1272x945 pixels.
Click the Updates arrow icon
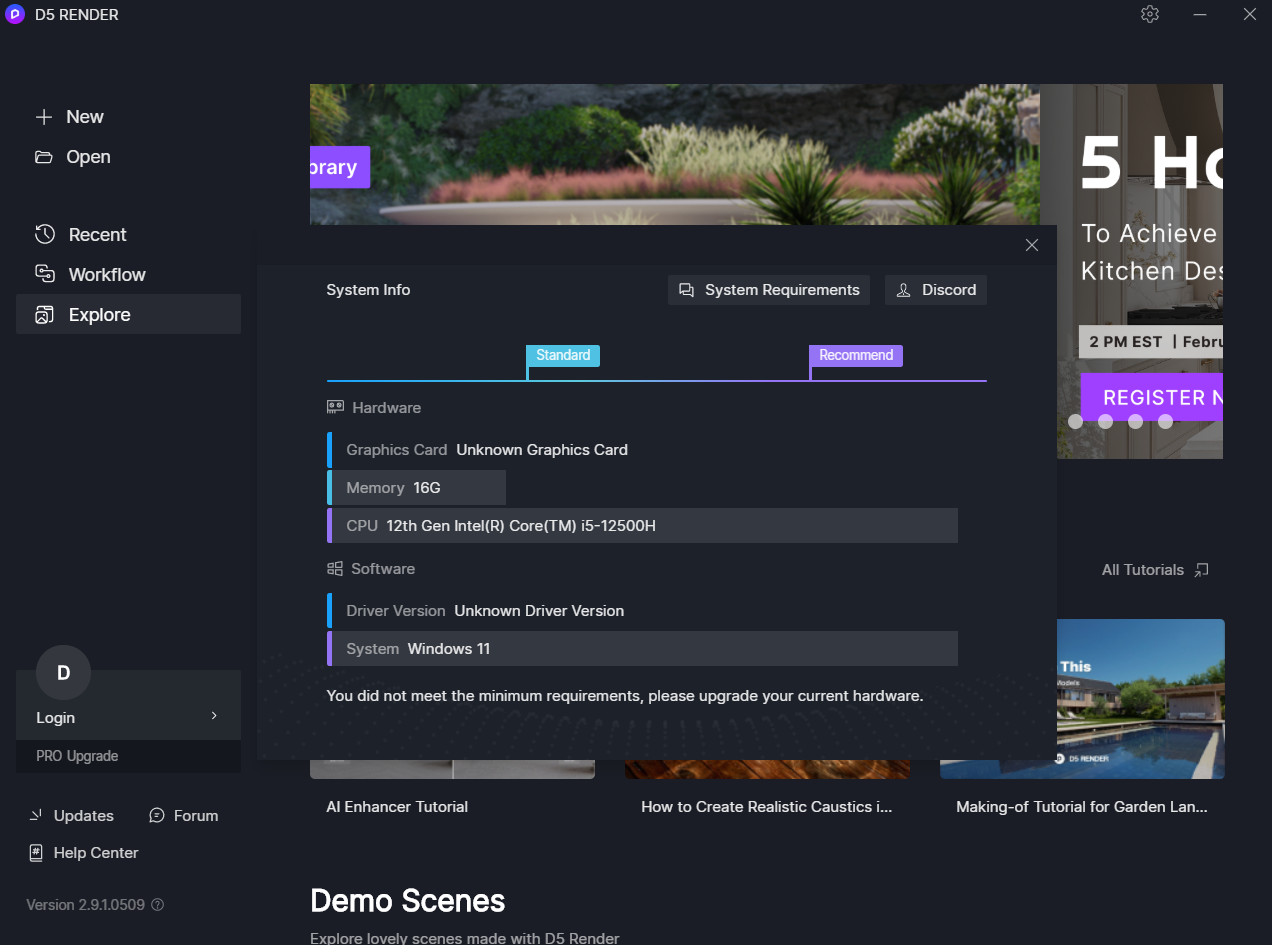coord(36,816)
